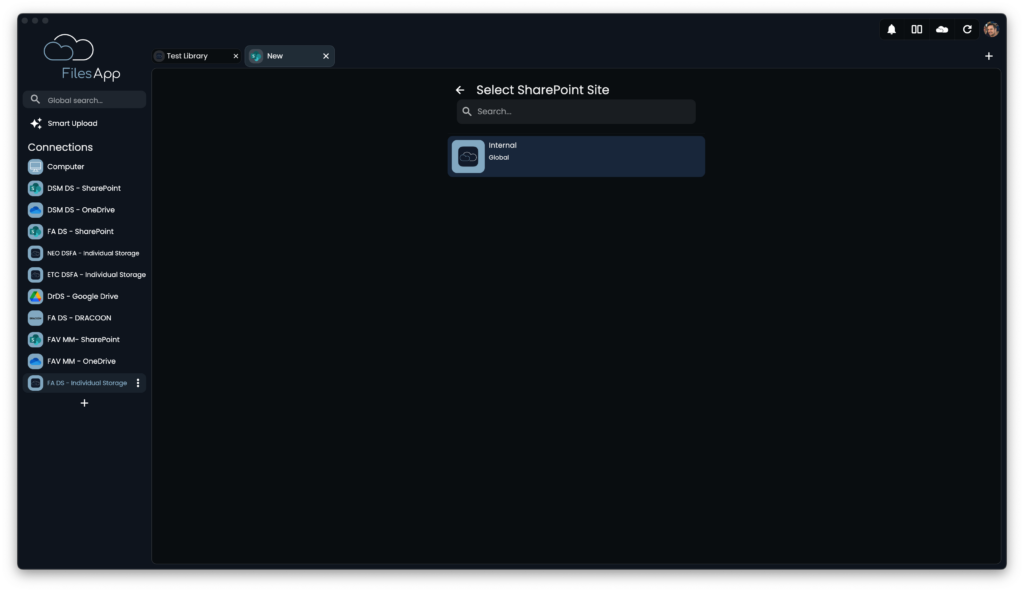Click the DSM DS - SharePoint icon

click(35, 188)
